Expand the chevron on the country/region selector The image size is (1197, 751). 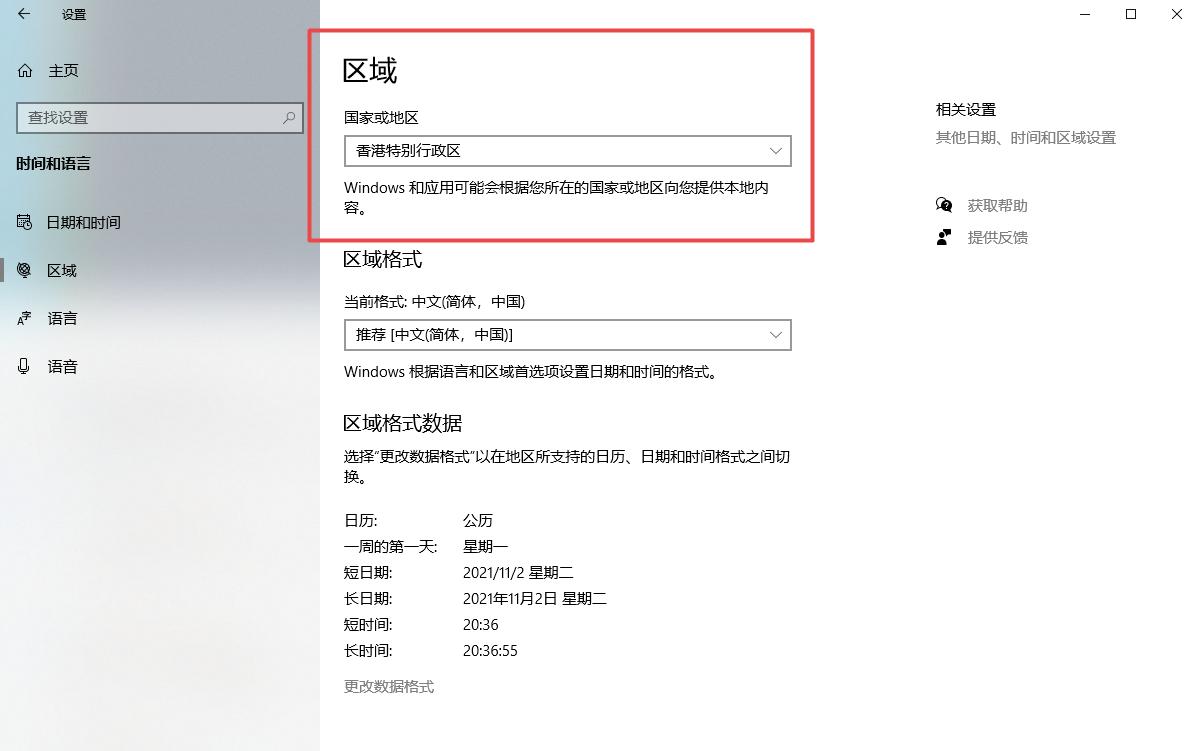tap(776, 151)
